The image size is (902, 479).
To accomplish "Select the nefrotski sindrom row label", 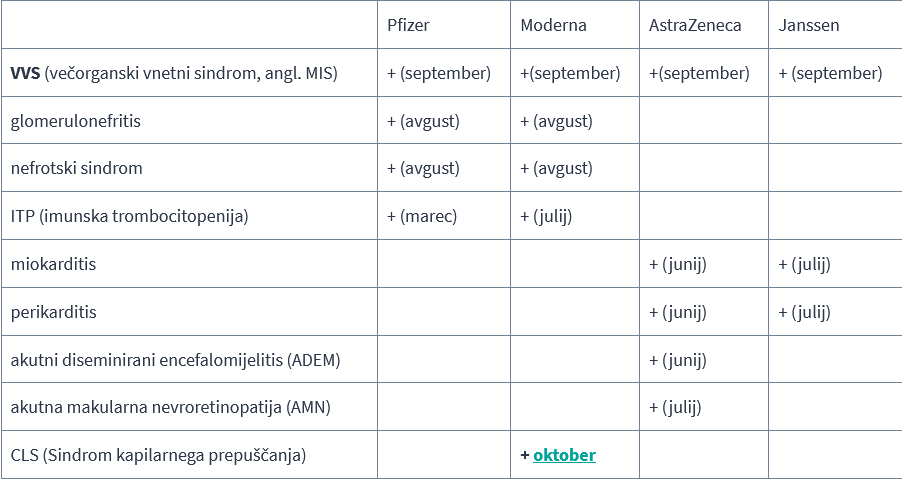I will pyautogui.click(x=77, y=168).
